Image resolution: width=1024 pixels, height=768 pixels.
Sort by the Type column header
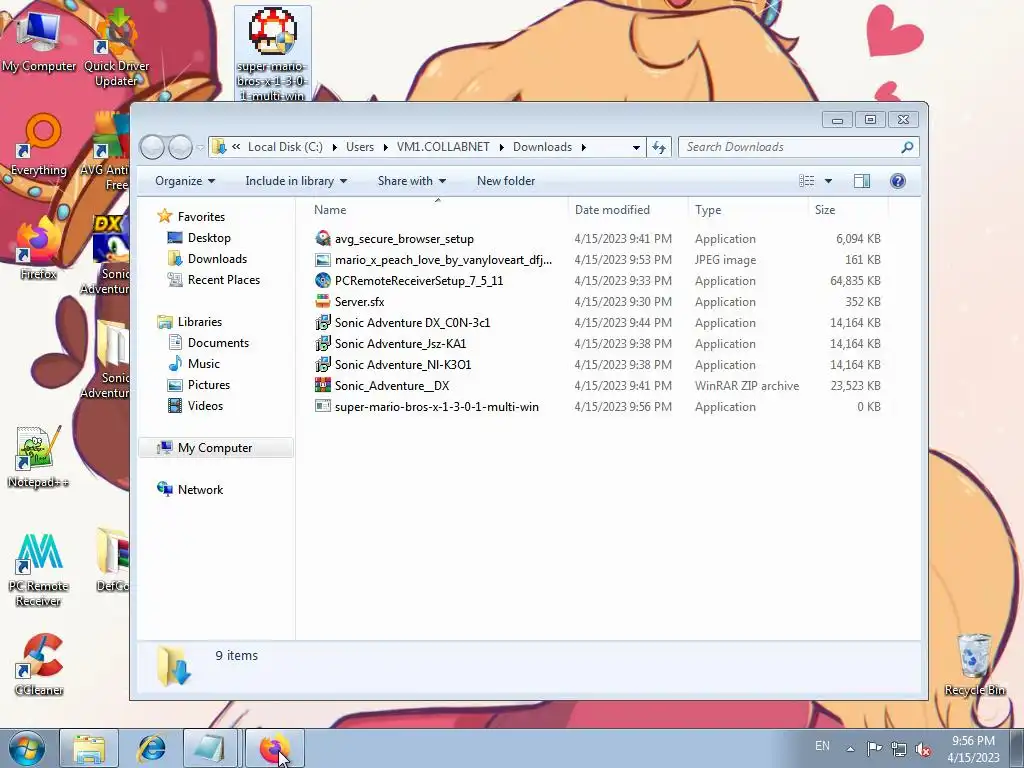click(748, 210)
